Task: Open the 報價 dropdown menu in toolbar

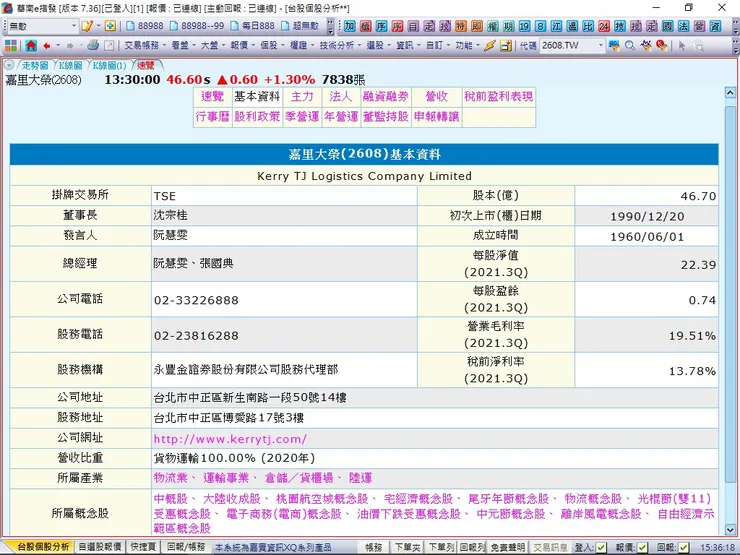Action: (x=242, y=46)
